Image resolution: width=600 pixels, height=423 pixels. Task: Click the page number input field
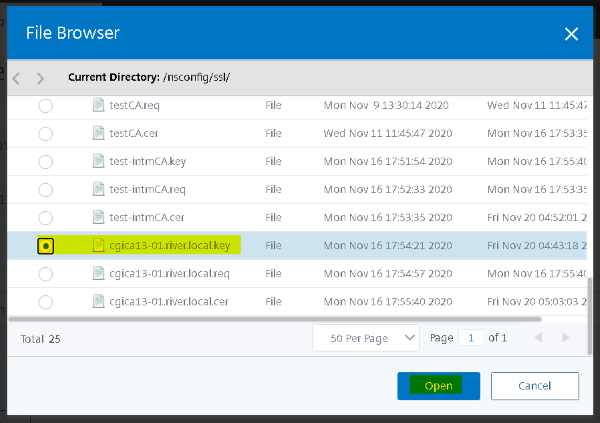coord(471,339)
